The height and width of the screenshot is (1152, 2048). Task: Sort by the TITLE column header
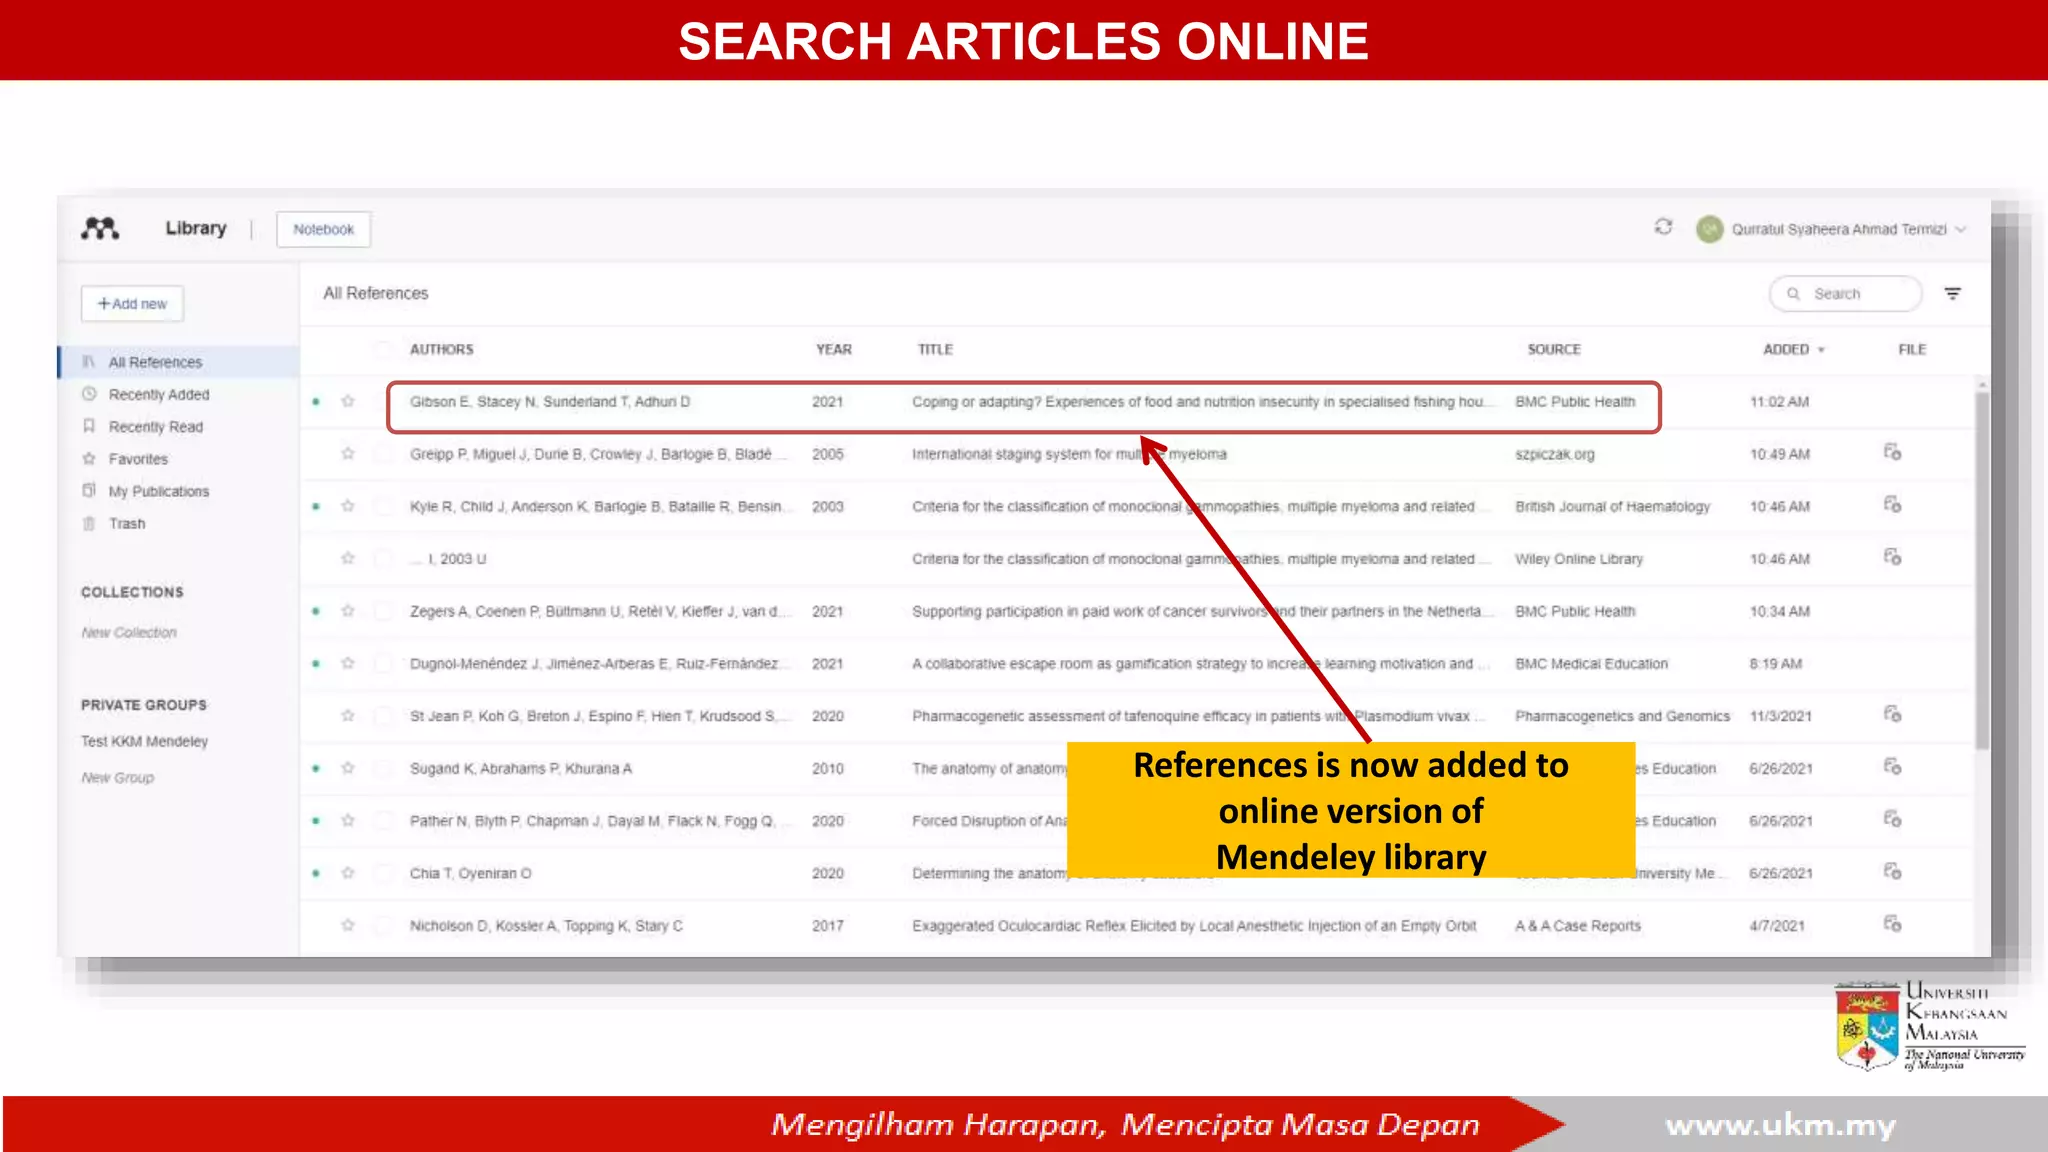935,350
